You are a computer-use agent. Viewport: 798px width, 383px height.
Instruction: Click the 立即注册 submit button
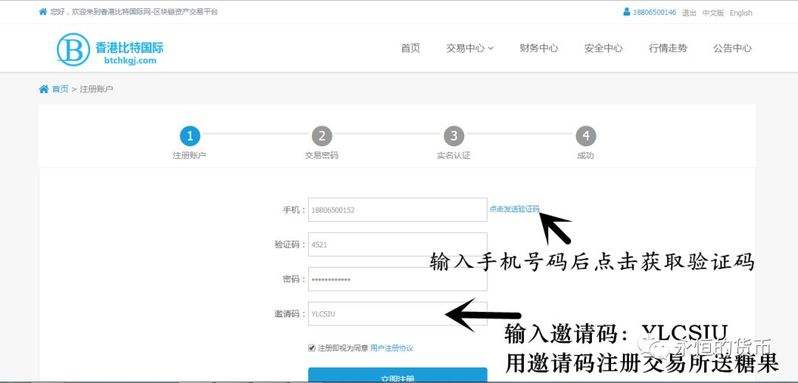click(397, 375)
